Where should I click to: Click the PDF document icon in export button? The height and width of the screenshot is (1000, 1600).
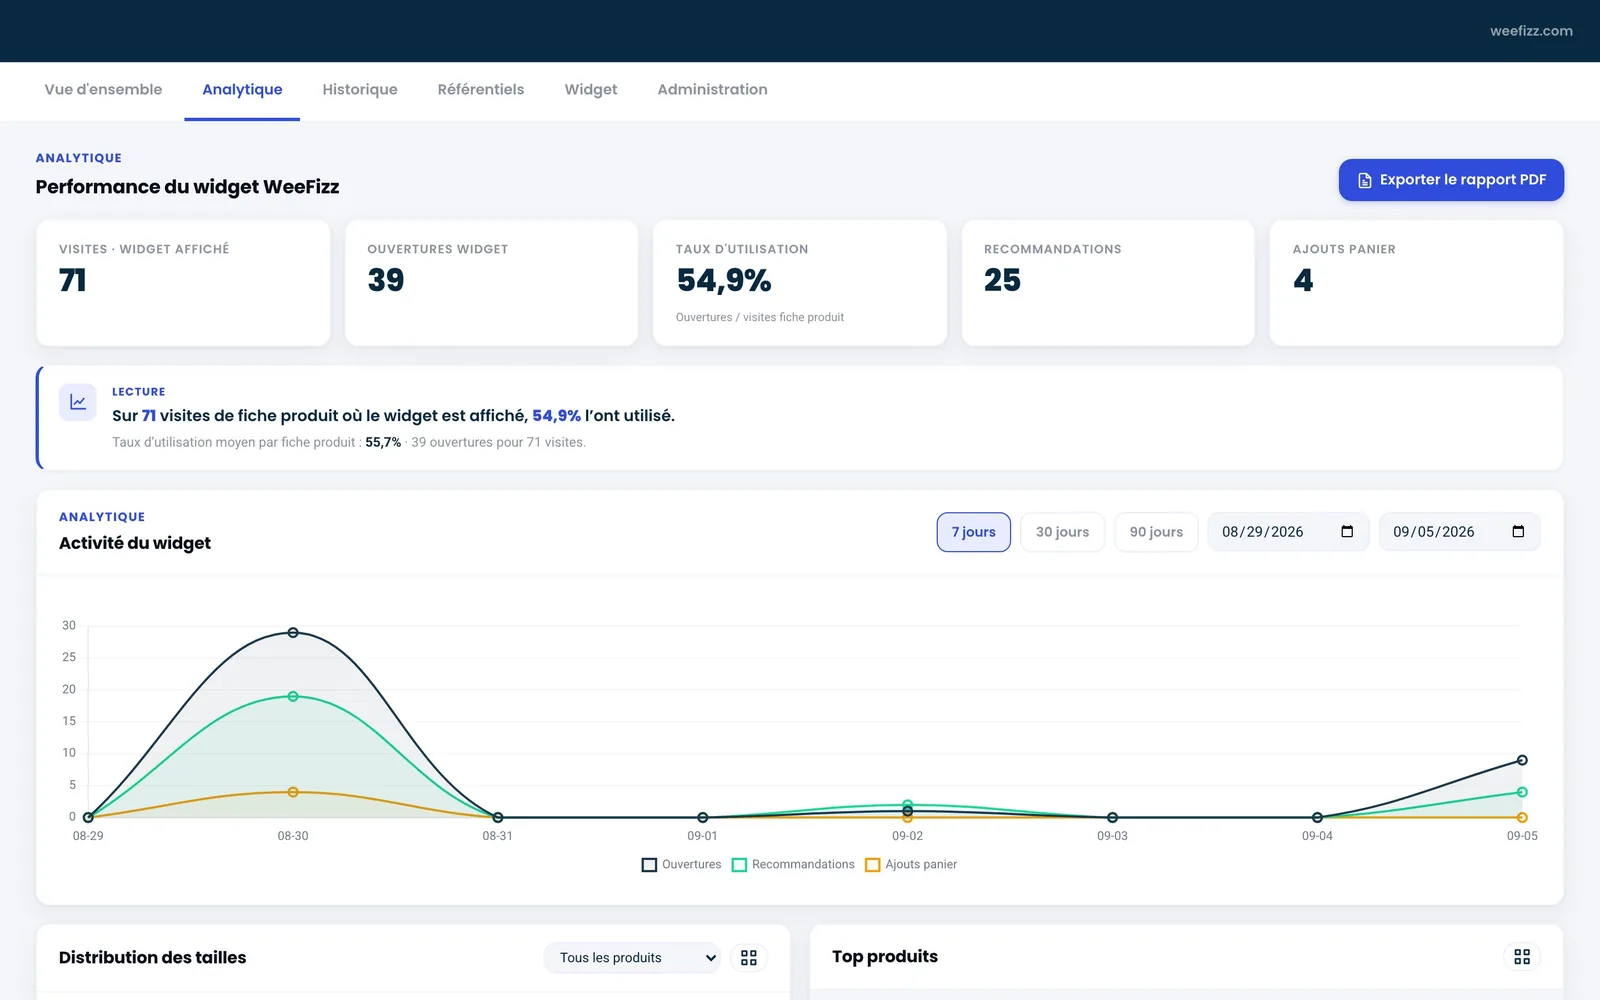click(x=1365, y=181)
